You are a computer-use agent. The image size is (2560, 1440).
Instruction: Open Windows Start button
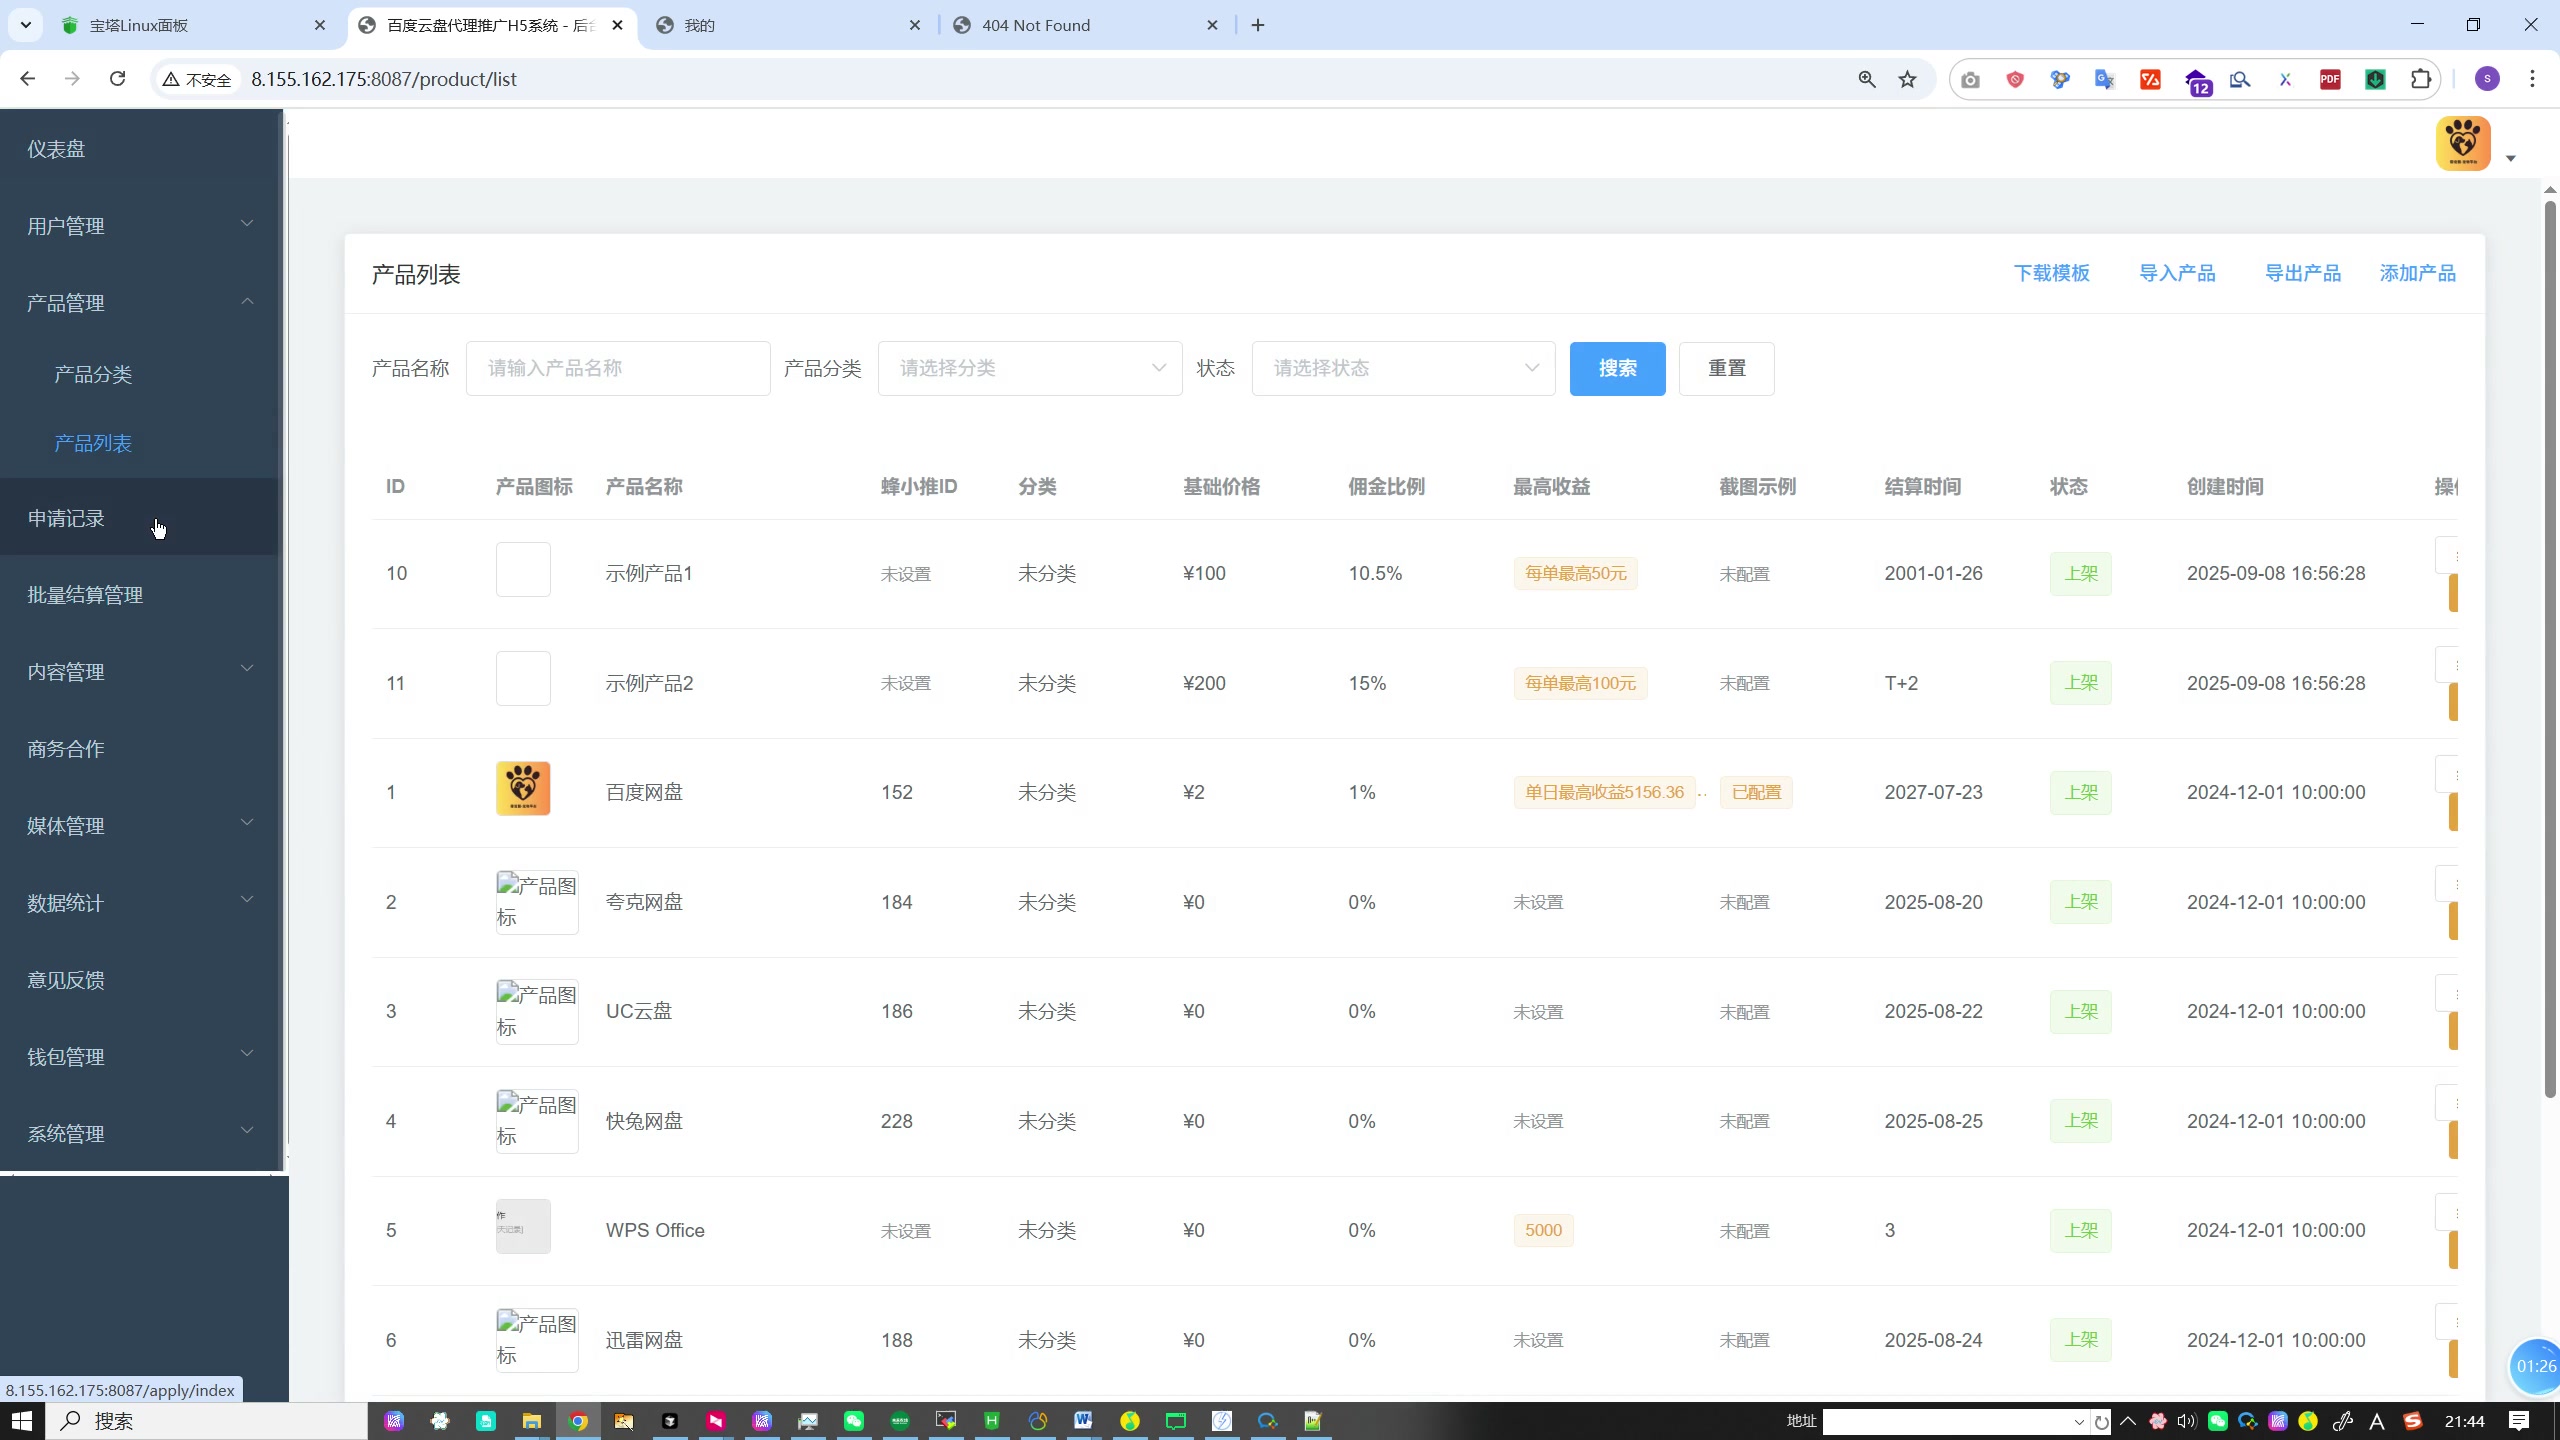click(22, 1421)
